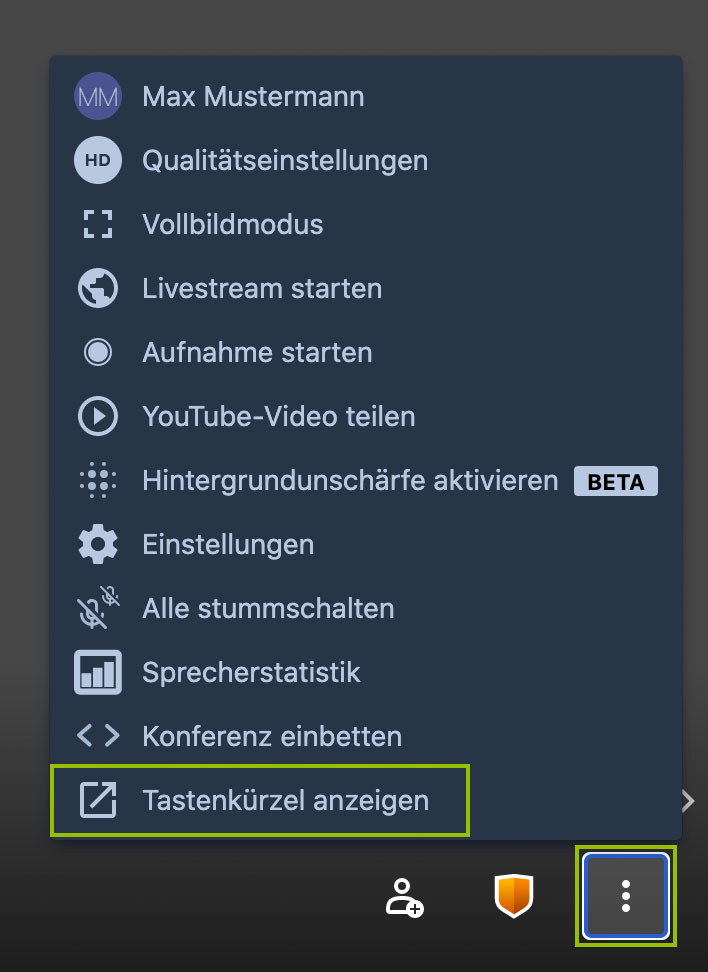The image size is (708, 972).
Task: Click the settings gear icon
Action: pyautogui.click(x=97, y=544)
